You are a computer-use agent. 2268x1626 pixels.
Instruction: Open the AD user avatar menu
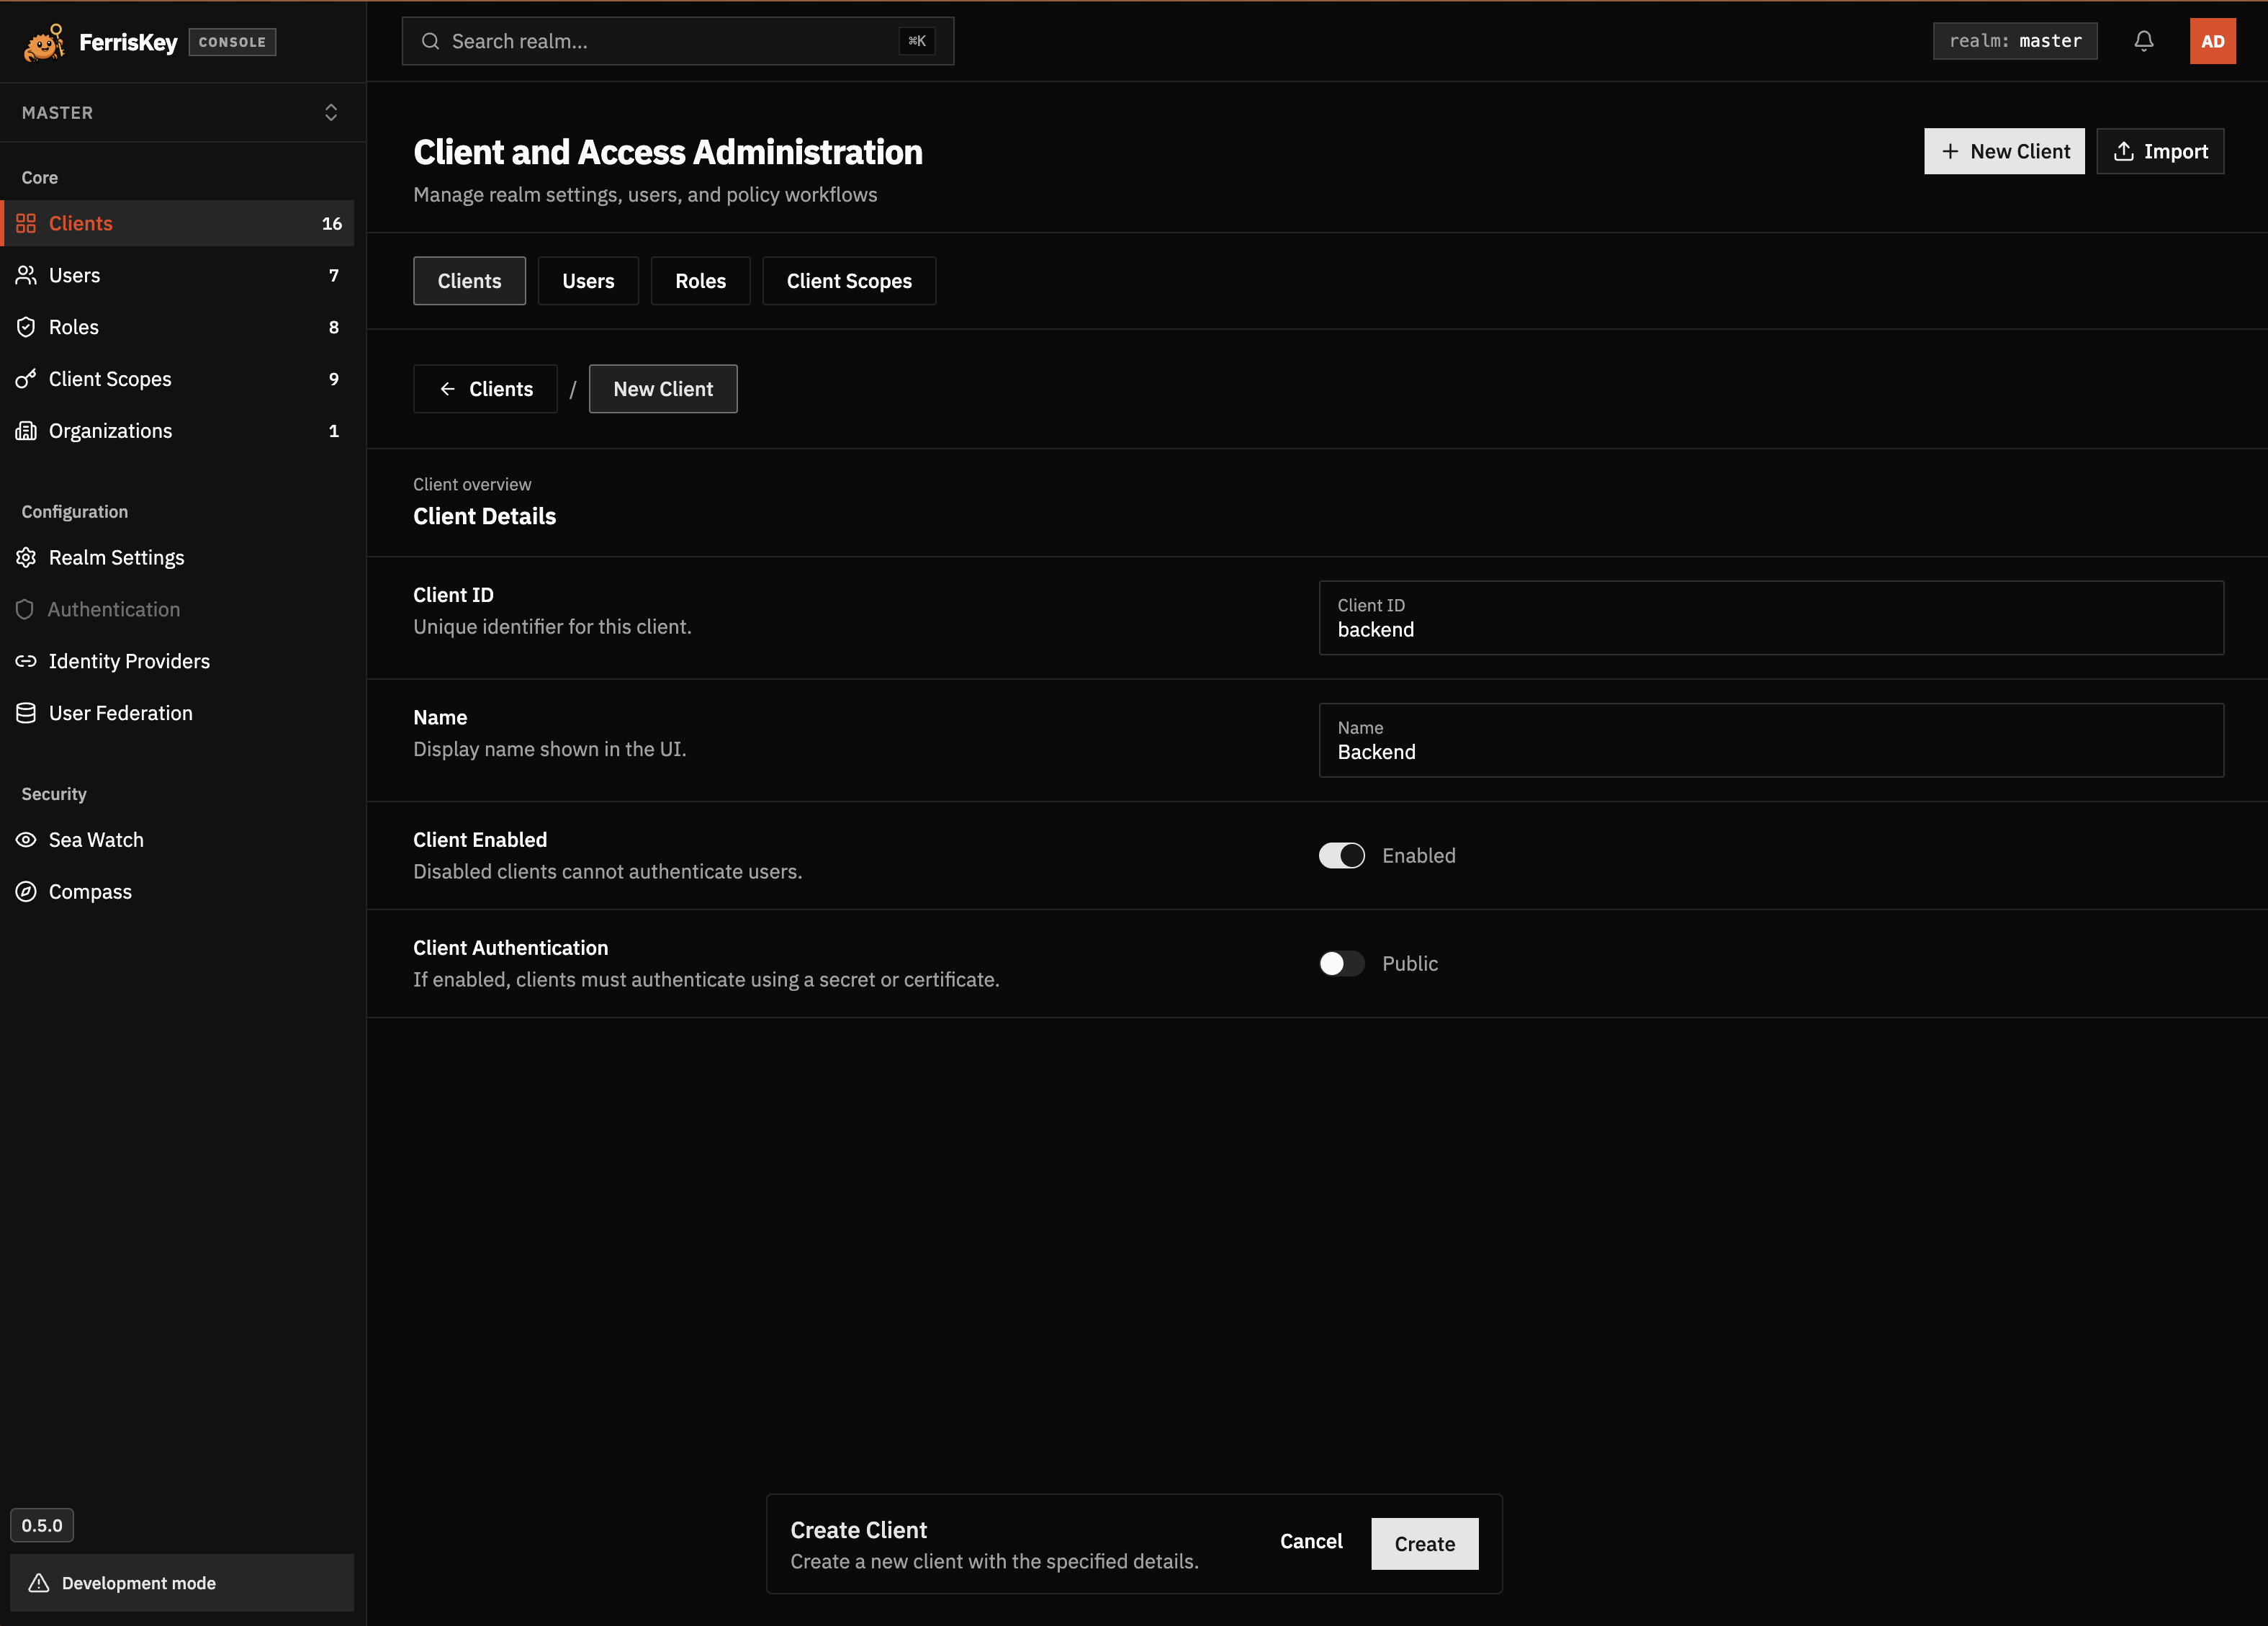[2212, 41]
